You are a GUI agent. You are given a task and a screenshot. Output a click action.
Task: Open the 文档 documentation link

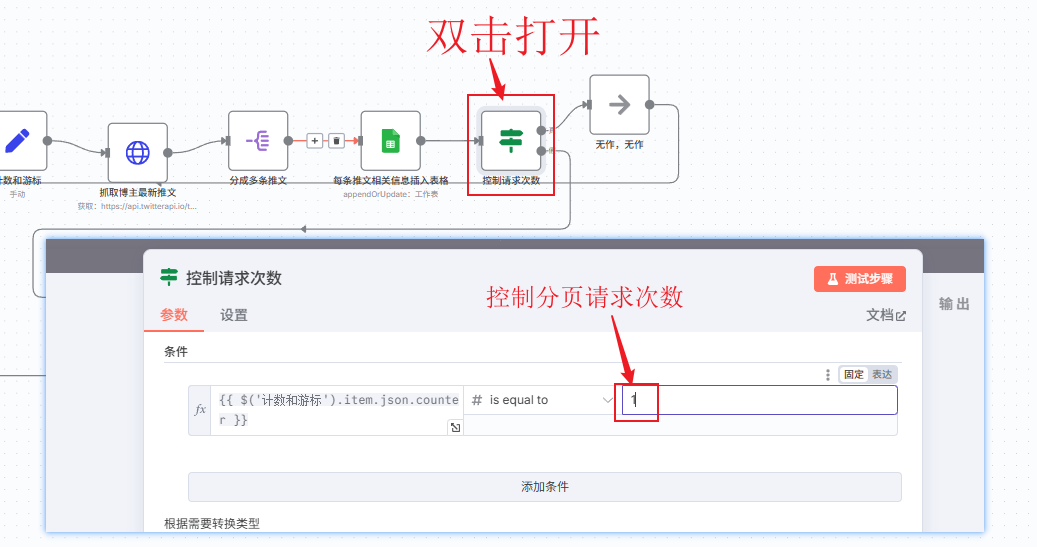tap(886, 316)
